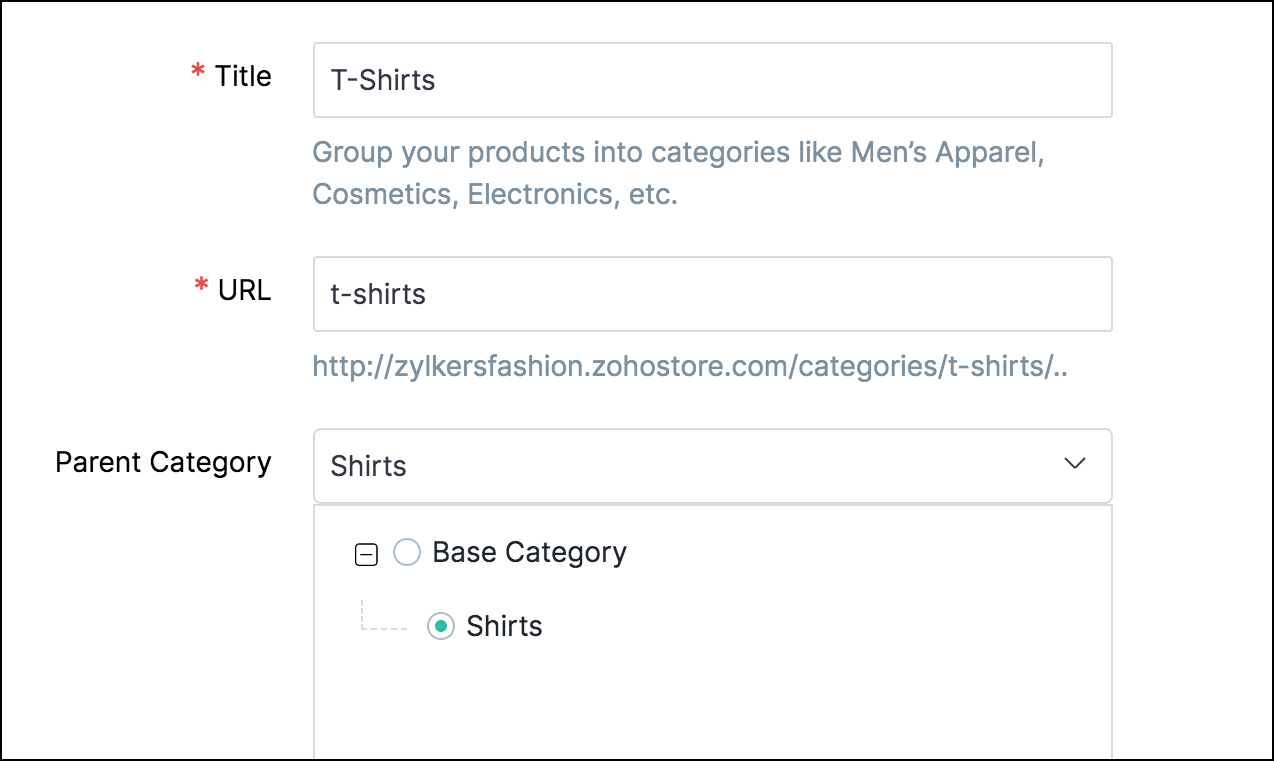Screen dimensions: 1274x761
Task: Click the T-Shirts text in Title box
Action: 383,80
